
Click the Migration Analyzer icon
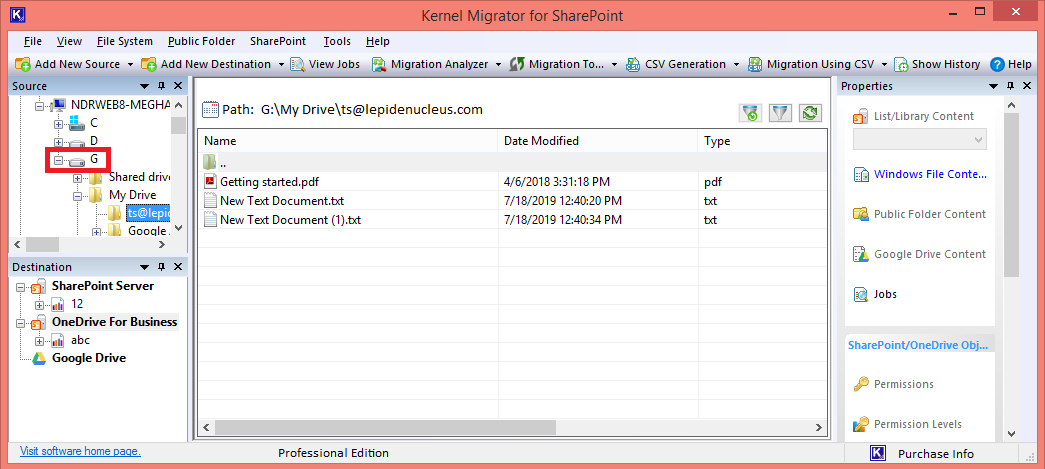click(379, 64)
